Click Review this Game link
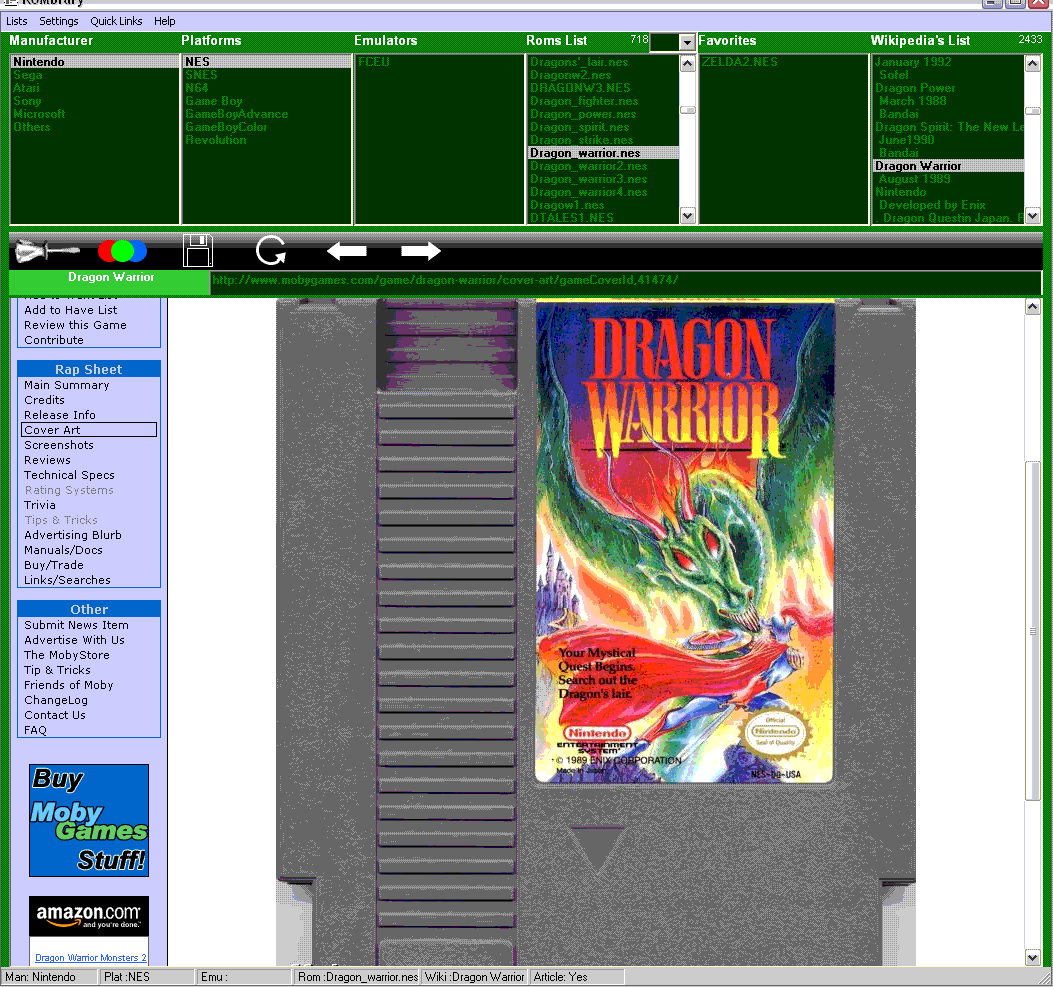The height and width of the screenshot is (987, 1053). pos(75,325)
